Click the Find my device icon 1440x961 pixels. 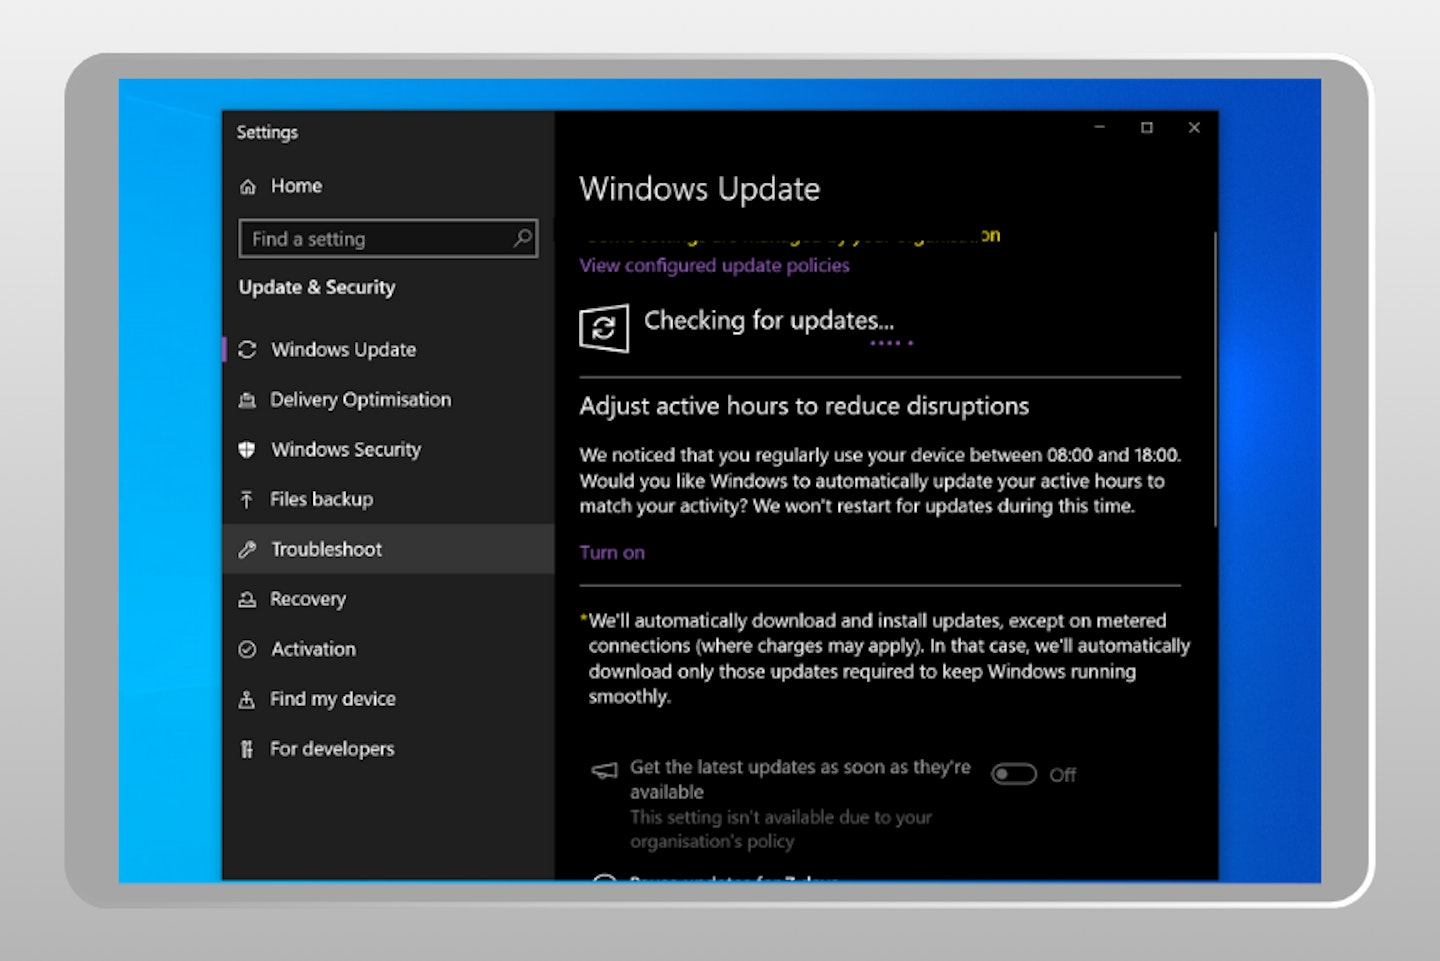tap(247, 699)
